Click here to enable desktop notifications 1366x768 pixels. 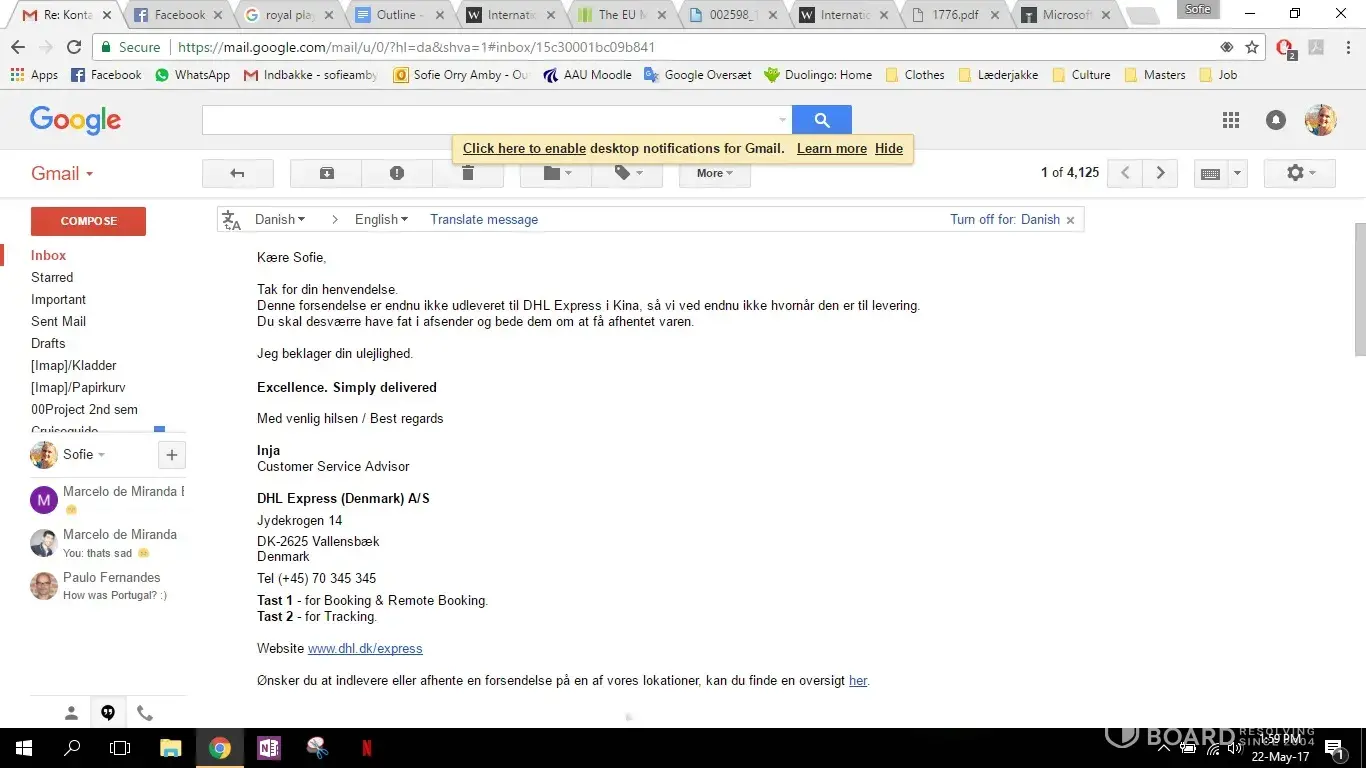coord(524,148)
